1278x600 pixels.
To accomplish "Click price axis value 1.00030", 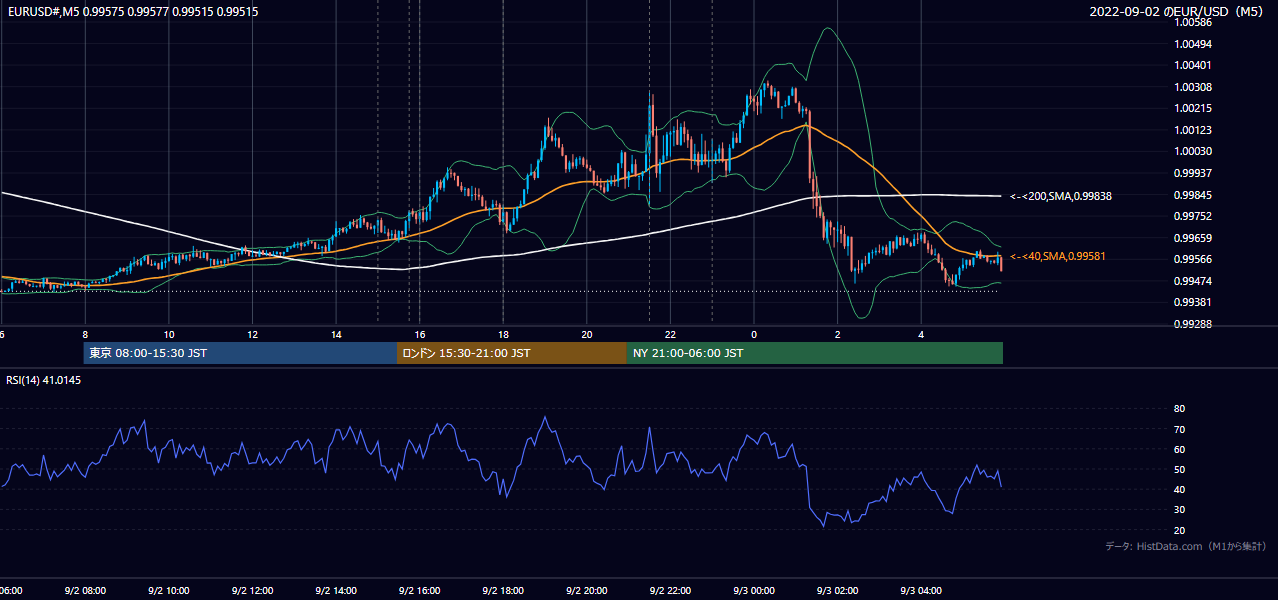I will [1193, 151].
